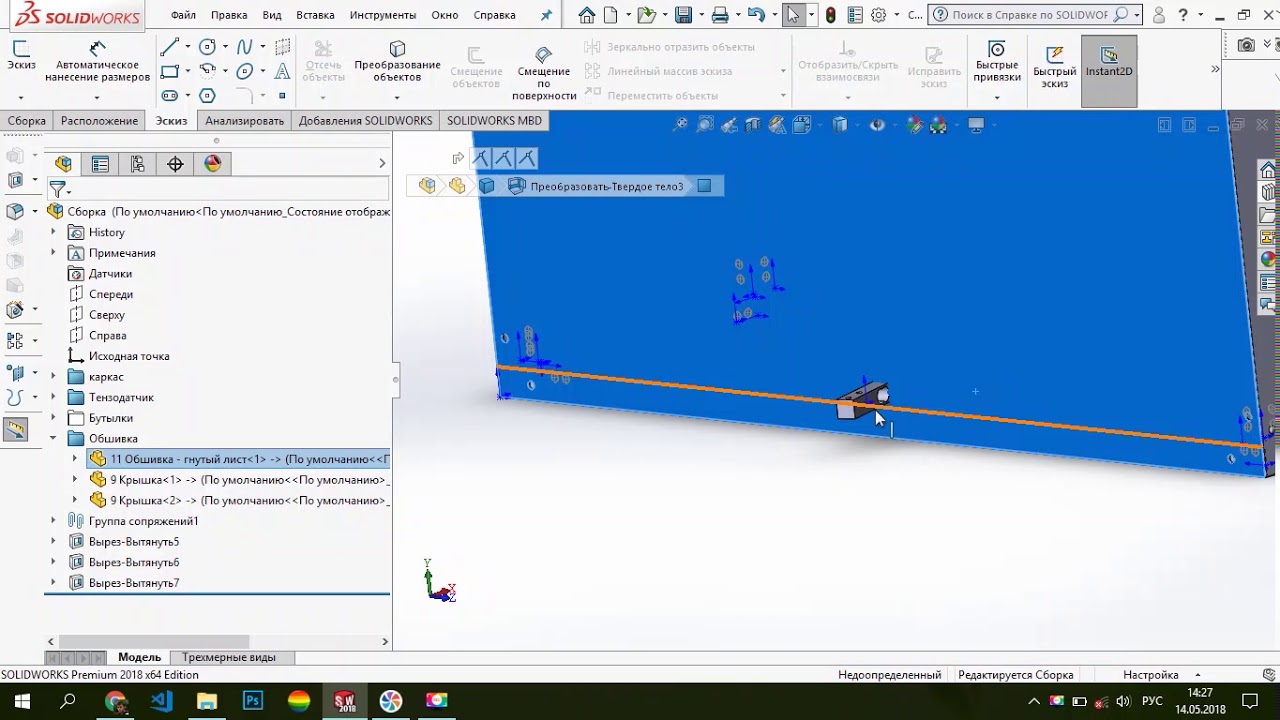Click the Zoom to Area view icon
1280x720 pixels.
705,125
